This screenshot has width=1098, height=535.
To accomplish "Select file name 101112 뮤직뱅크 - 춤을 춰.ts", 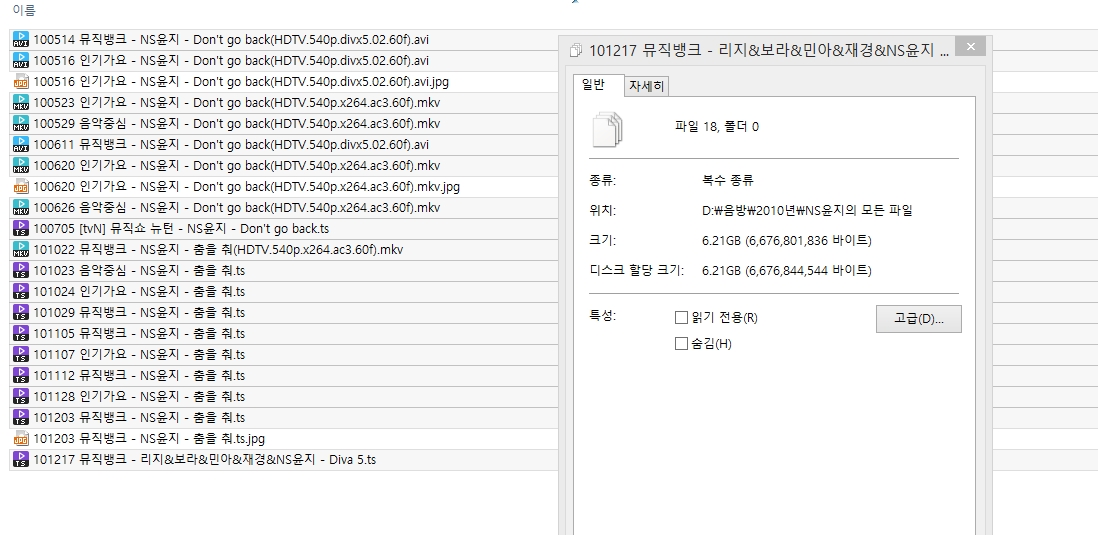I will [x=139, y=376].
